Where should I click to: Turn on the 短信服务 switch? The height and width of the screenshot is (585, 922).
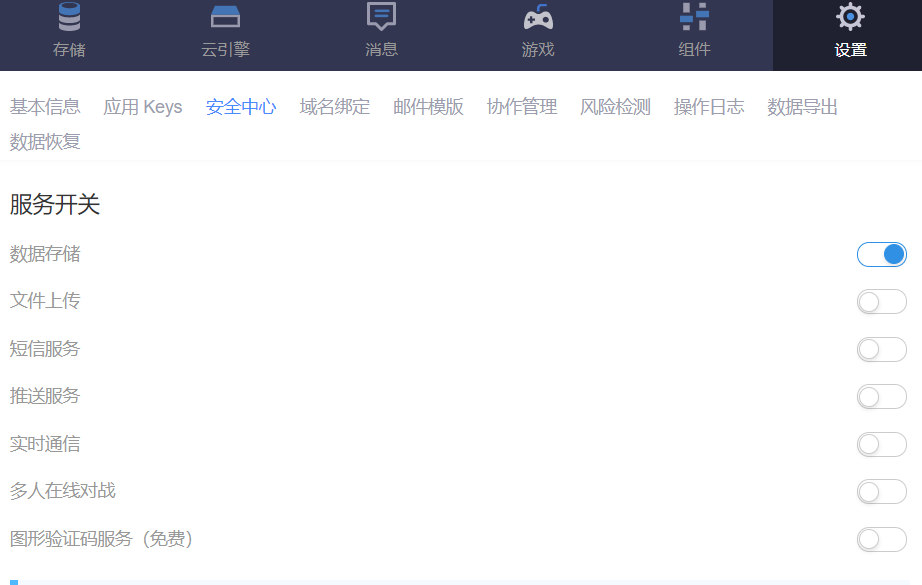[881, 349]
